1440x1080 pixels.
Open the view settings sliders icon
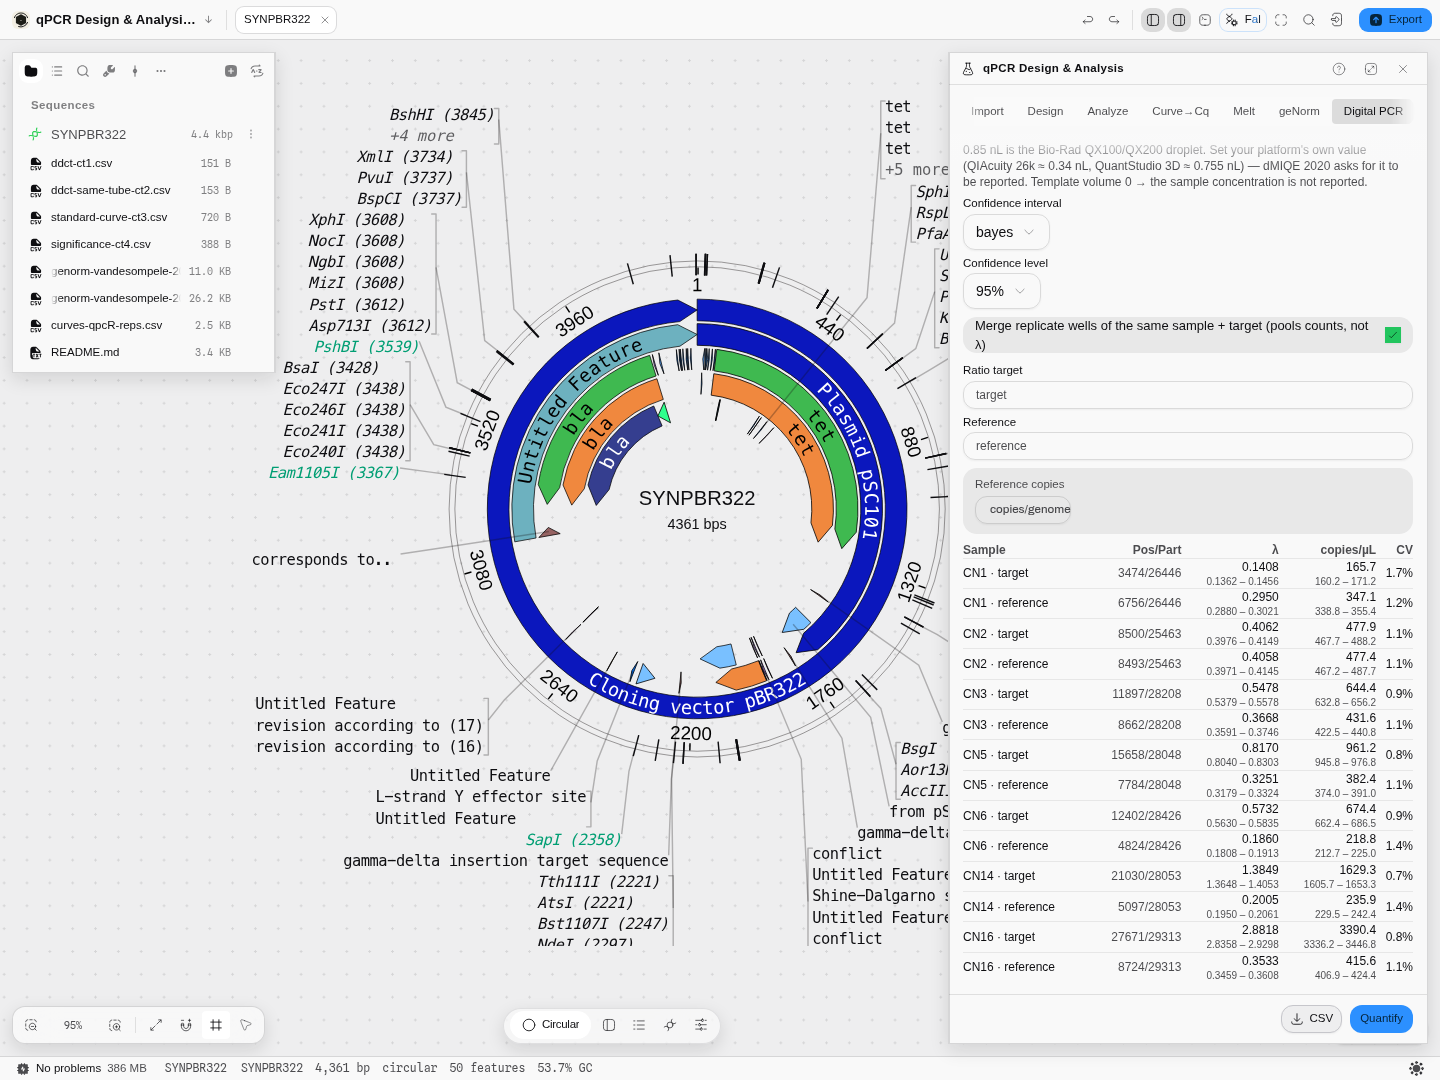(x=701, y=1025)
